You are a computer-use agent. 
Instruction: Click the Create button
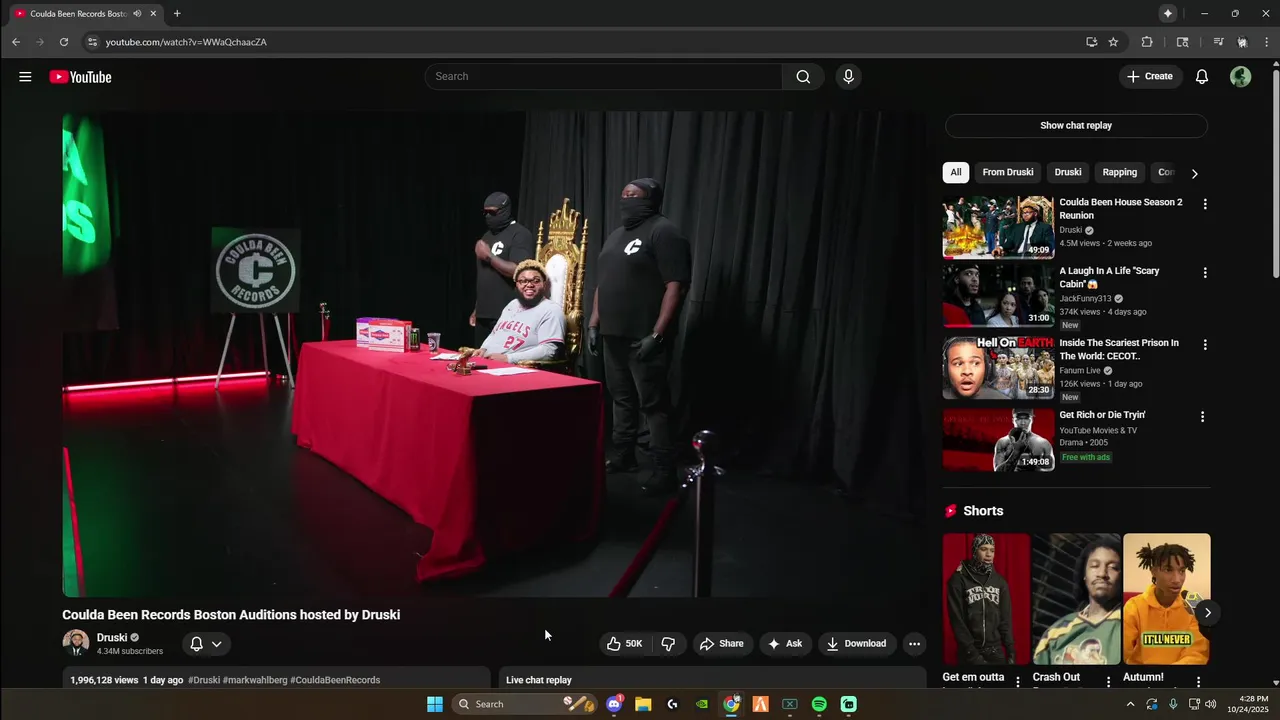(x=1151, y=77)
